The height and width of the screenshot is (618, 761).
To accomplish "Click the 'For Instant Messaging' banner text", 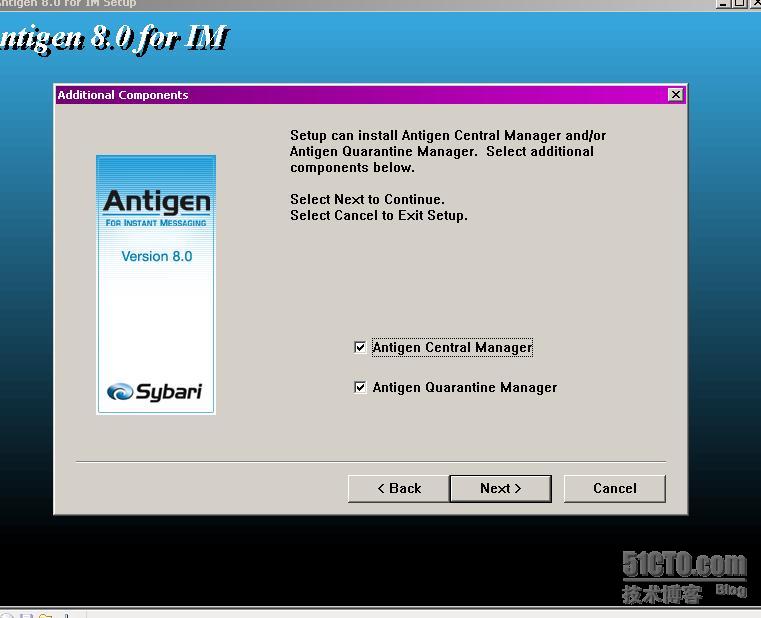I will click(156, 223).
